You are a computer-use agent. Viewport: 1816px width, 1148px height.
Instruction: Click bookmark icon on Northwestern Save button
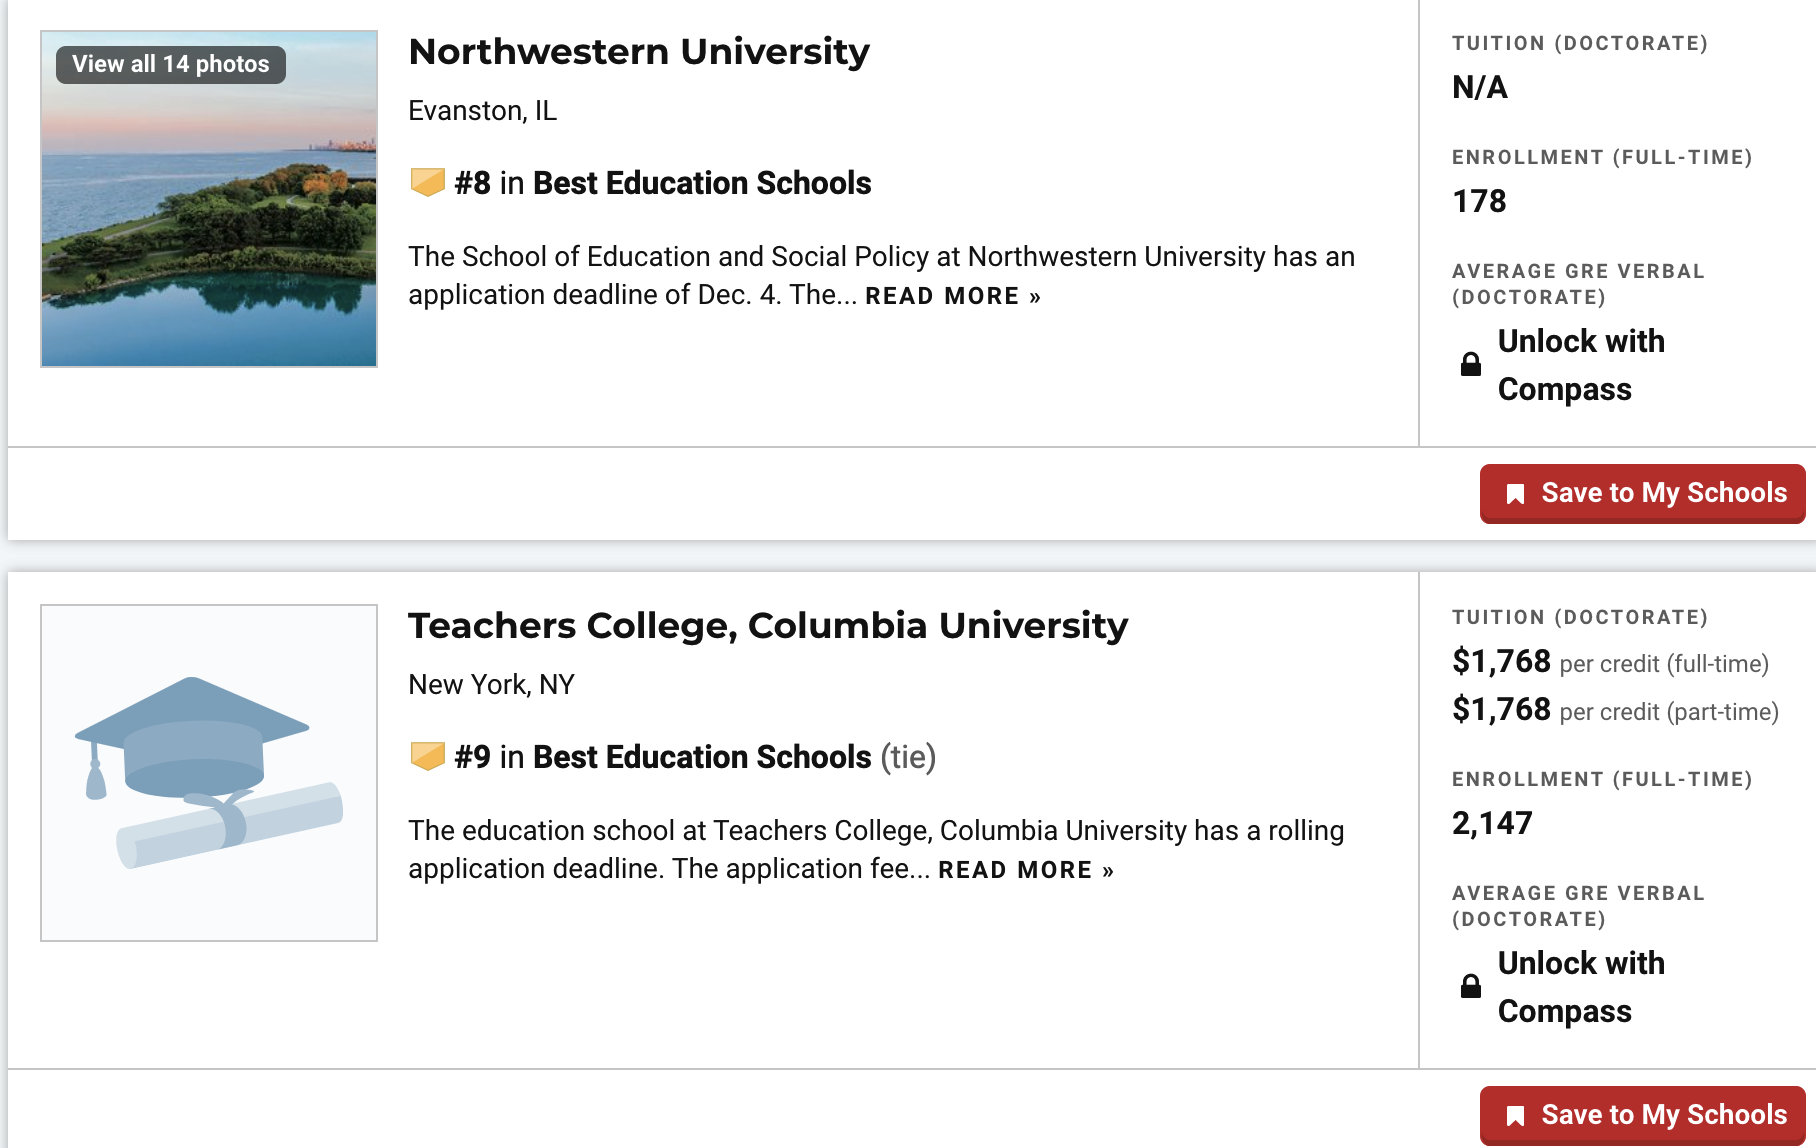pos(1515,494)
